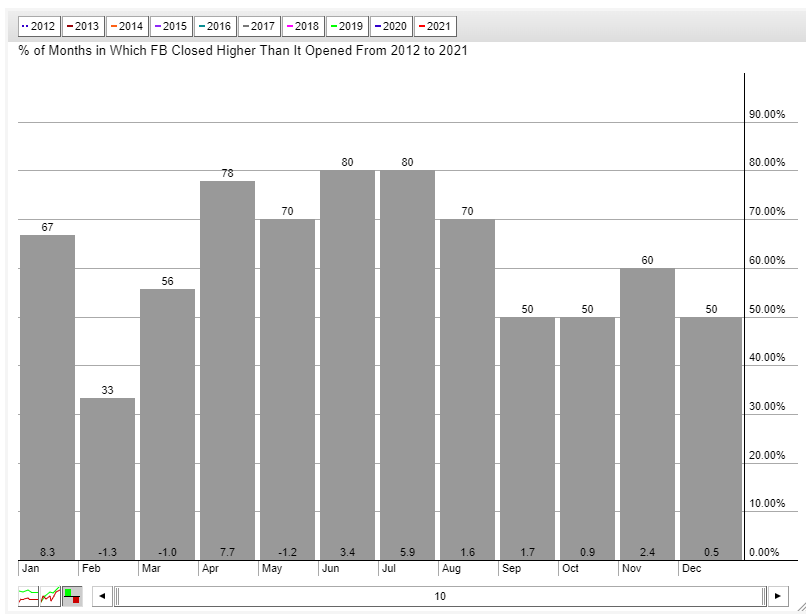The width and height of the screenshot is (806, 614).
Task: Click the January bar labeled 67
Action: pos(47,397)
